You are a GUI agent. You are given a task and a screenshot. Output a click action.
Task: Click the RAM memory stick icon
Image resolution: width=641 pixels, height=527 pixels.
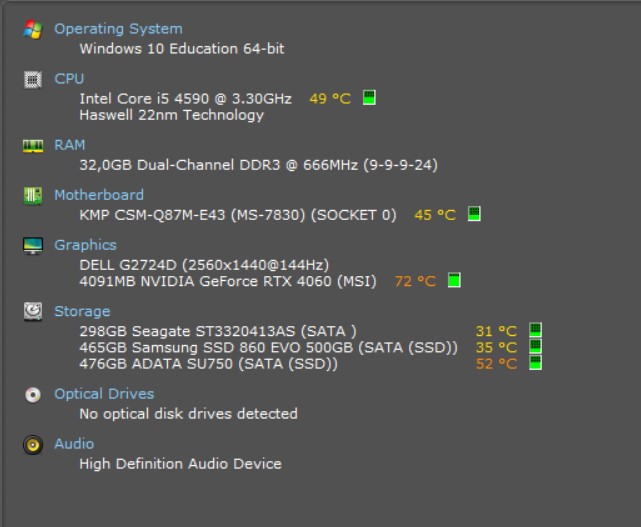pos(33,145)
